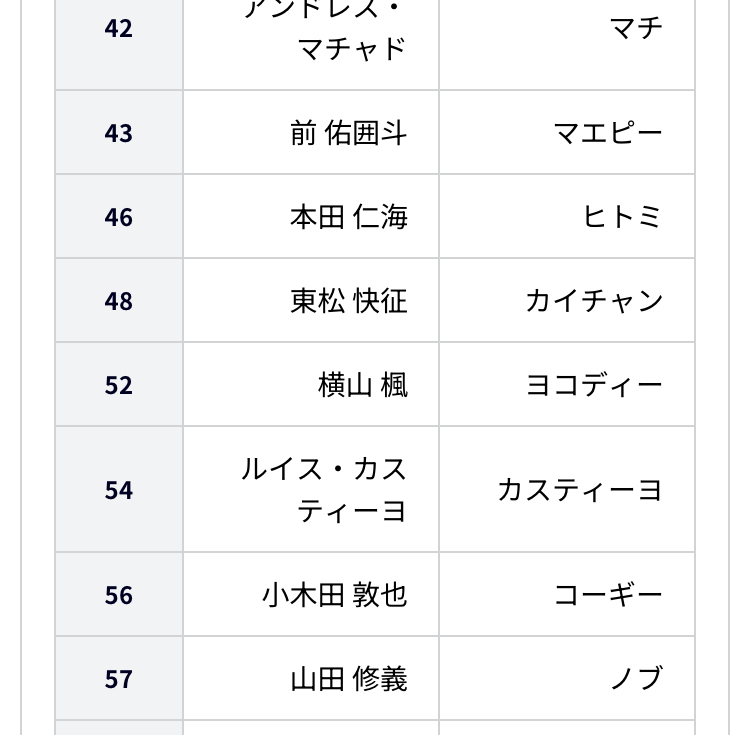
Task: Click jersey number 52
Action: [x=119, y=385]
